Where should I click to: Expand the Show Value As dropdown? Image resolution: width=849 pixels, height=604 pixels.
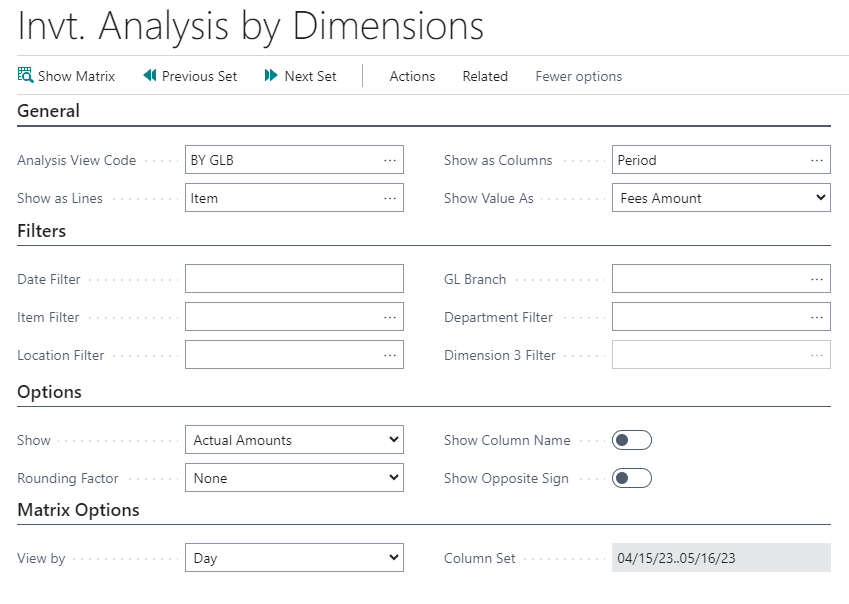(721, 198)
